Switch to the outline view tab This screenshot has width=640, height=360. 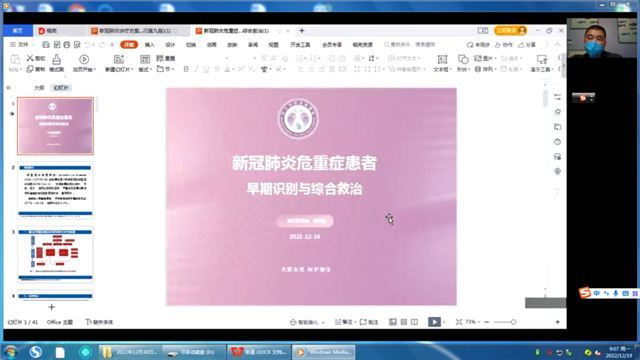click(39, 88)
